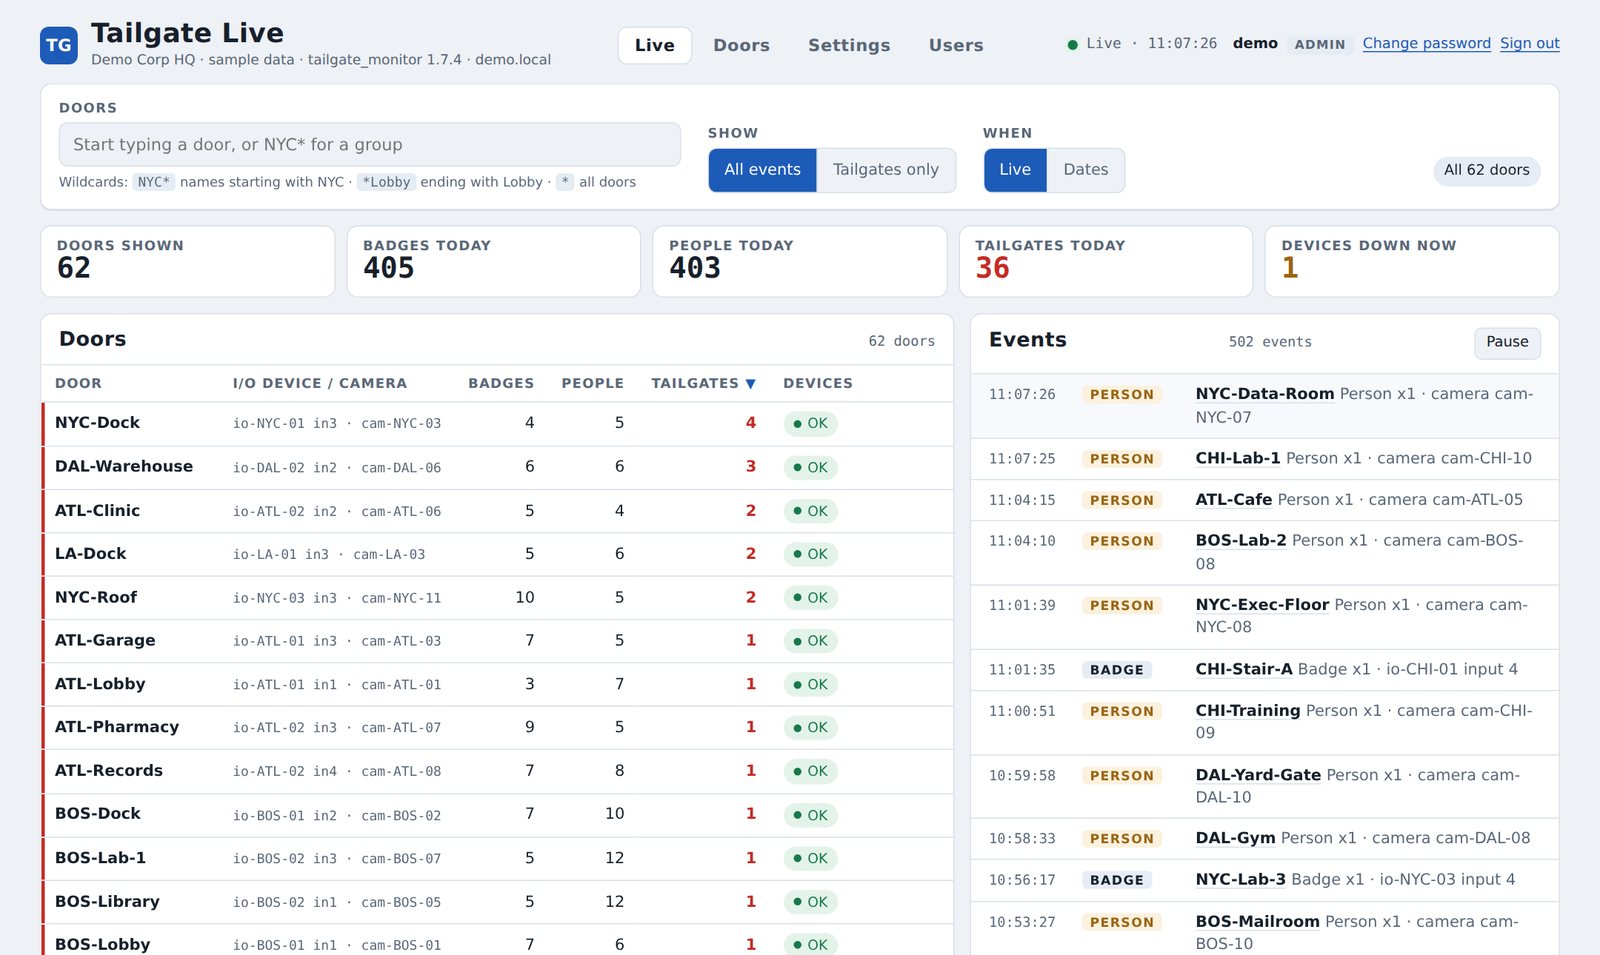Click the Tailgates Today card
1600x955 pixels.
point(1106,261)
